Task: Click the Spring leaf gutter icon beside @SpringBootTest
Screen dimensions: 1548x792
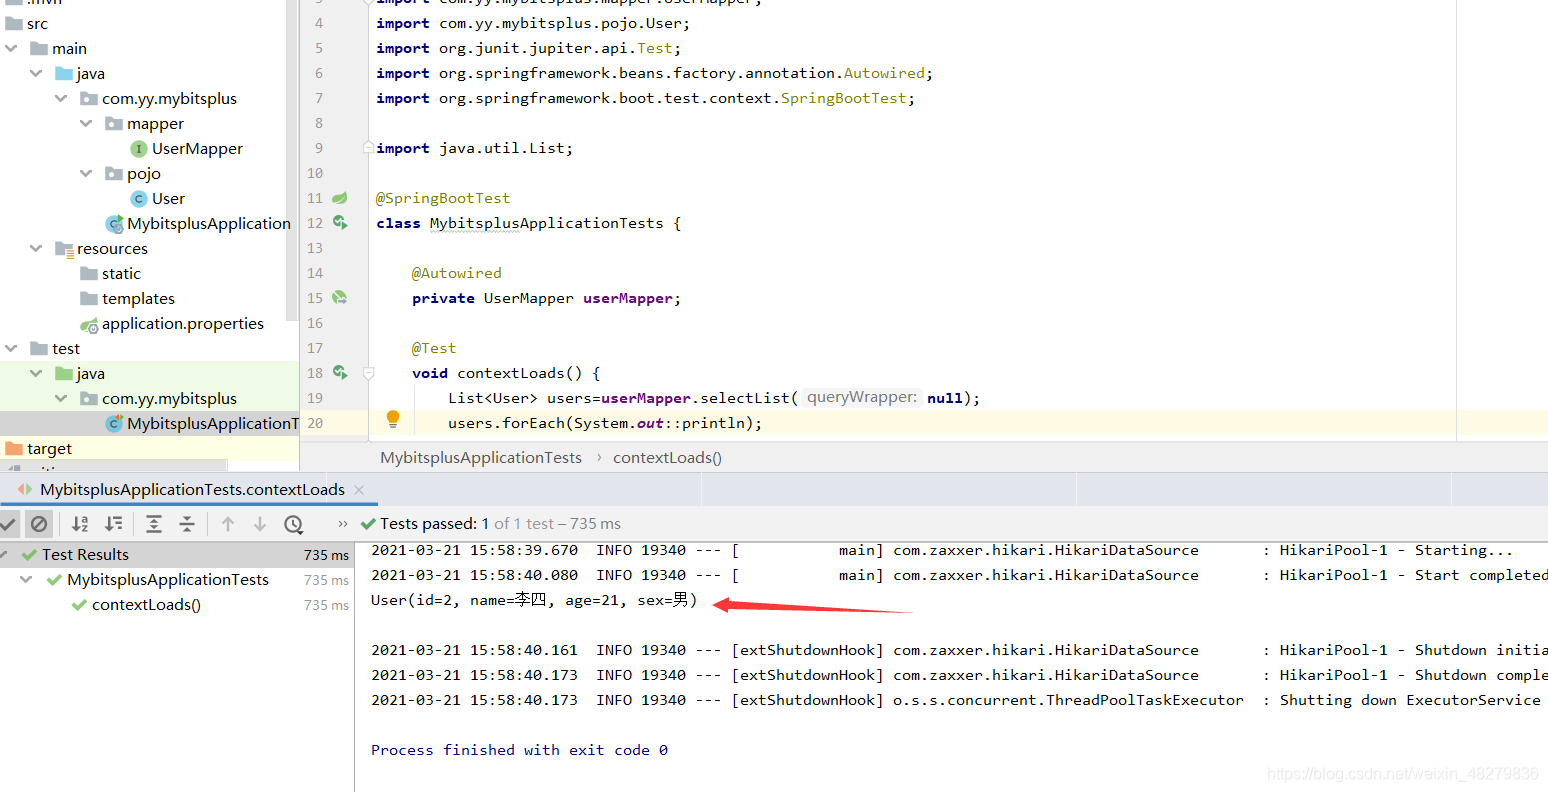Action: [340, 198]
